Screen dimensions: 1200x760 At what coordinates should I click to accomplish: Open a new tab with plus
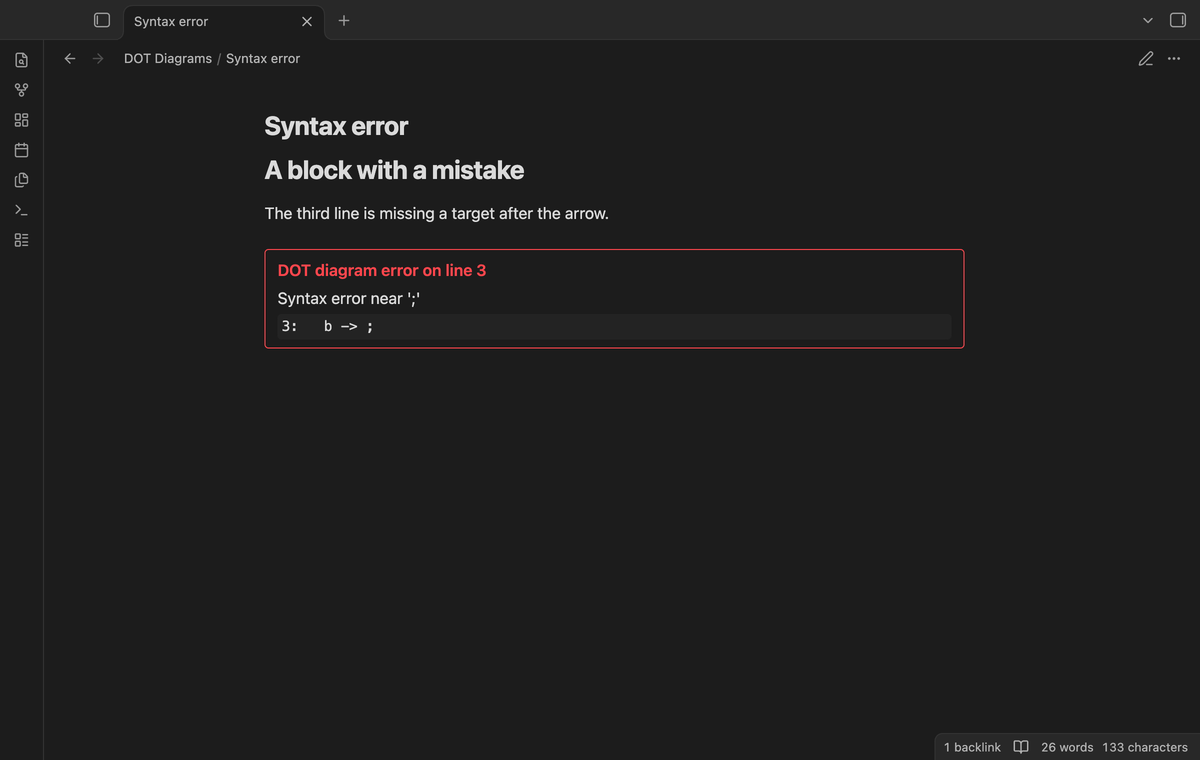(x=343, y=20)
